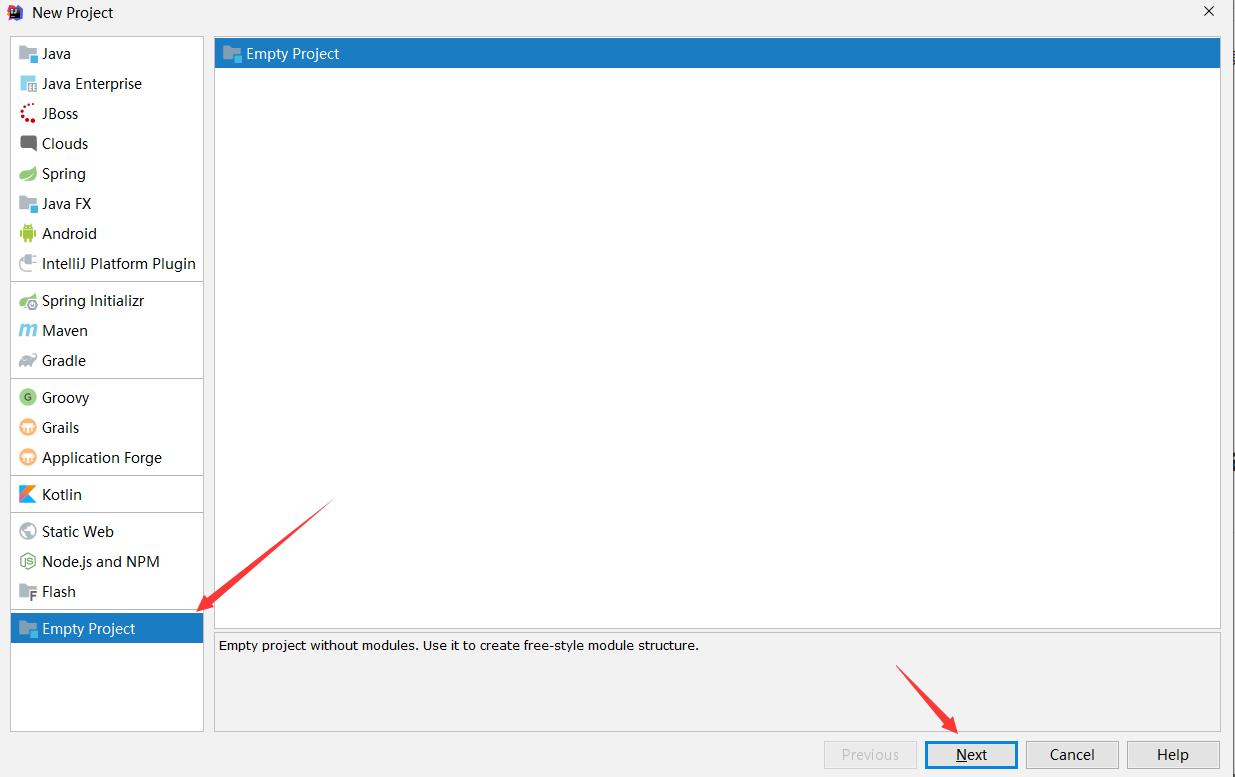Click the Cancel button

pos(1072,755)
